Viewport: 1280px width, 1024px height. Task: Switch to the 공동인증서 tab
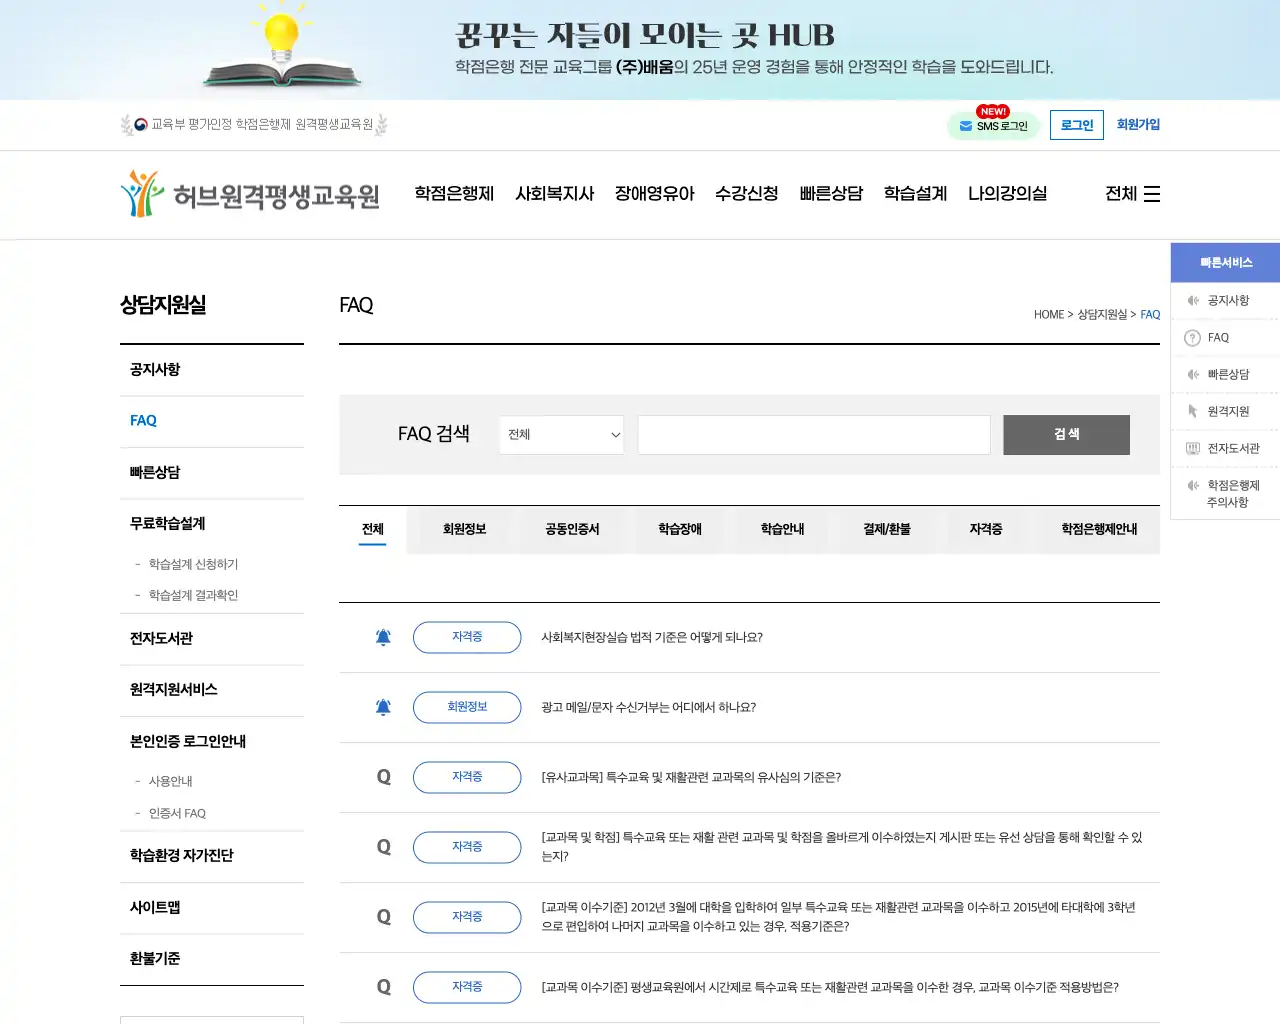tap(572, 529)
